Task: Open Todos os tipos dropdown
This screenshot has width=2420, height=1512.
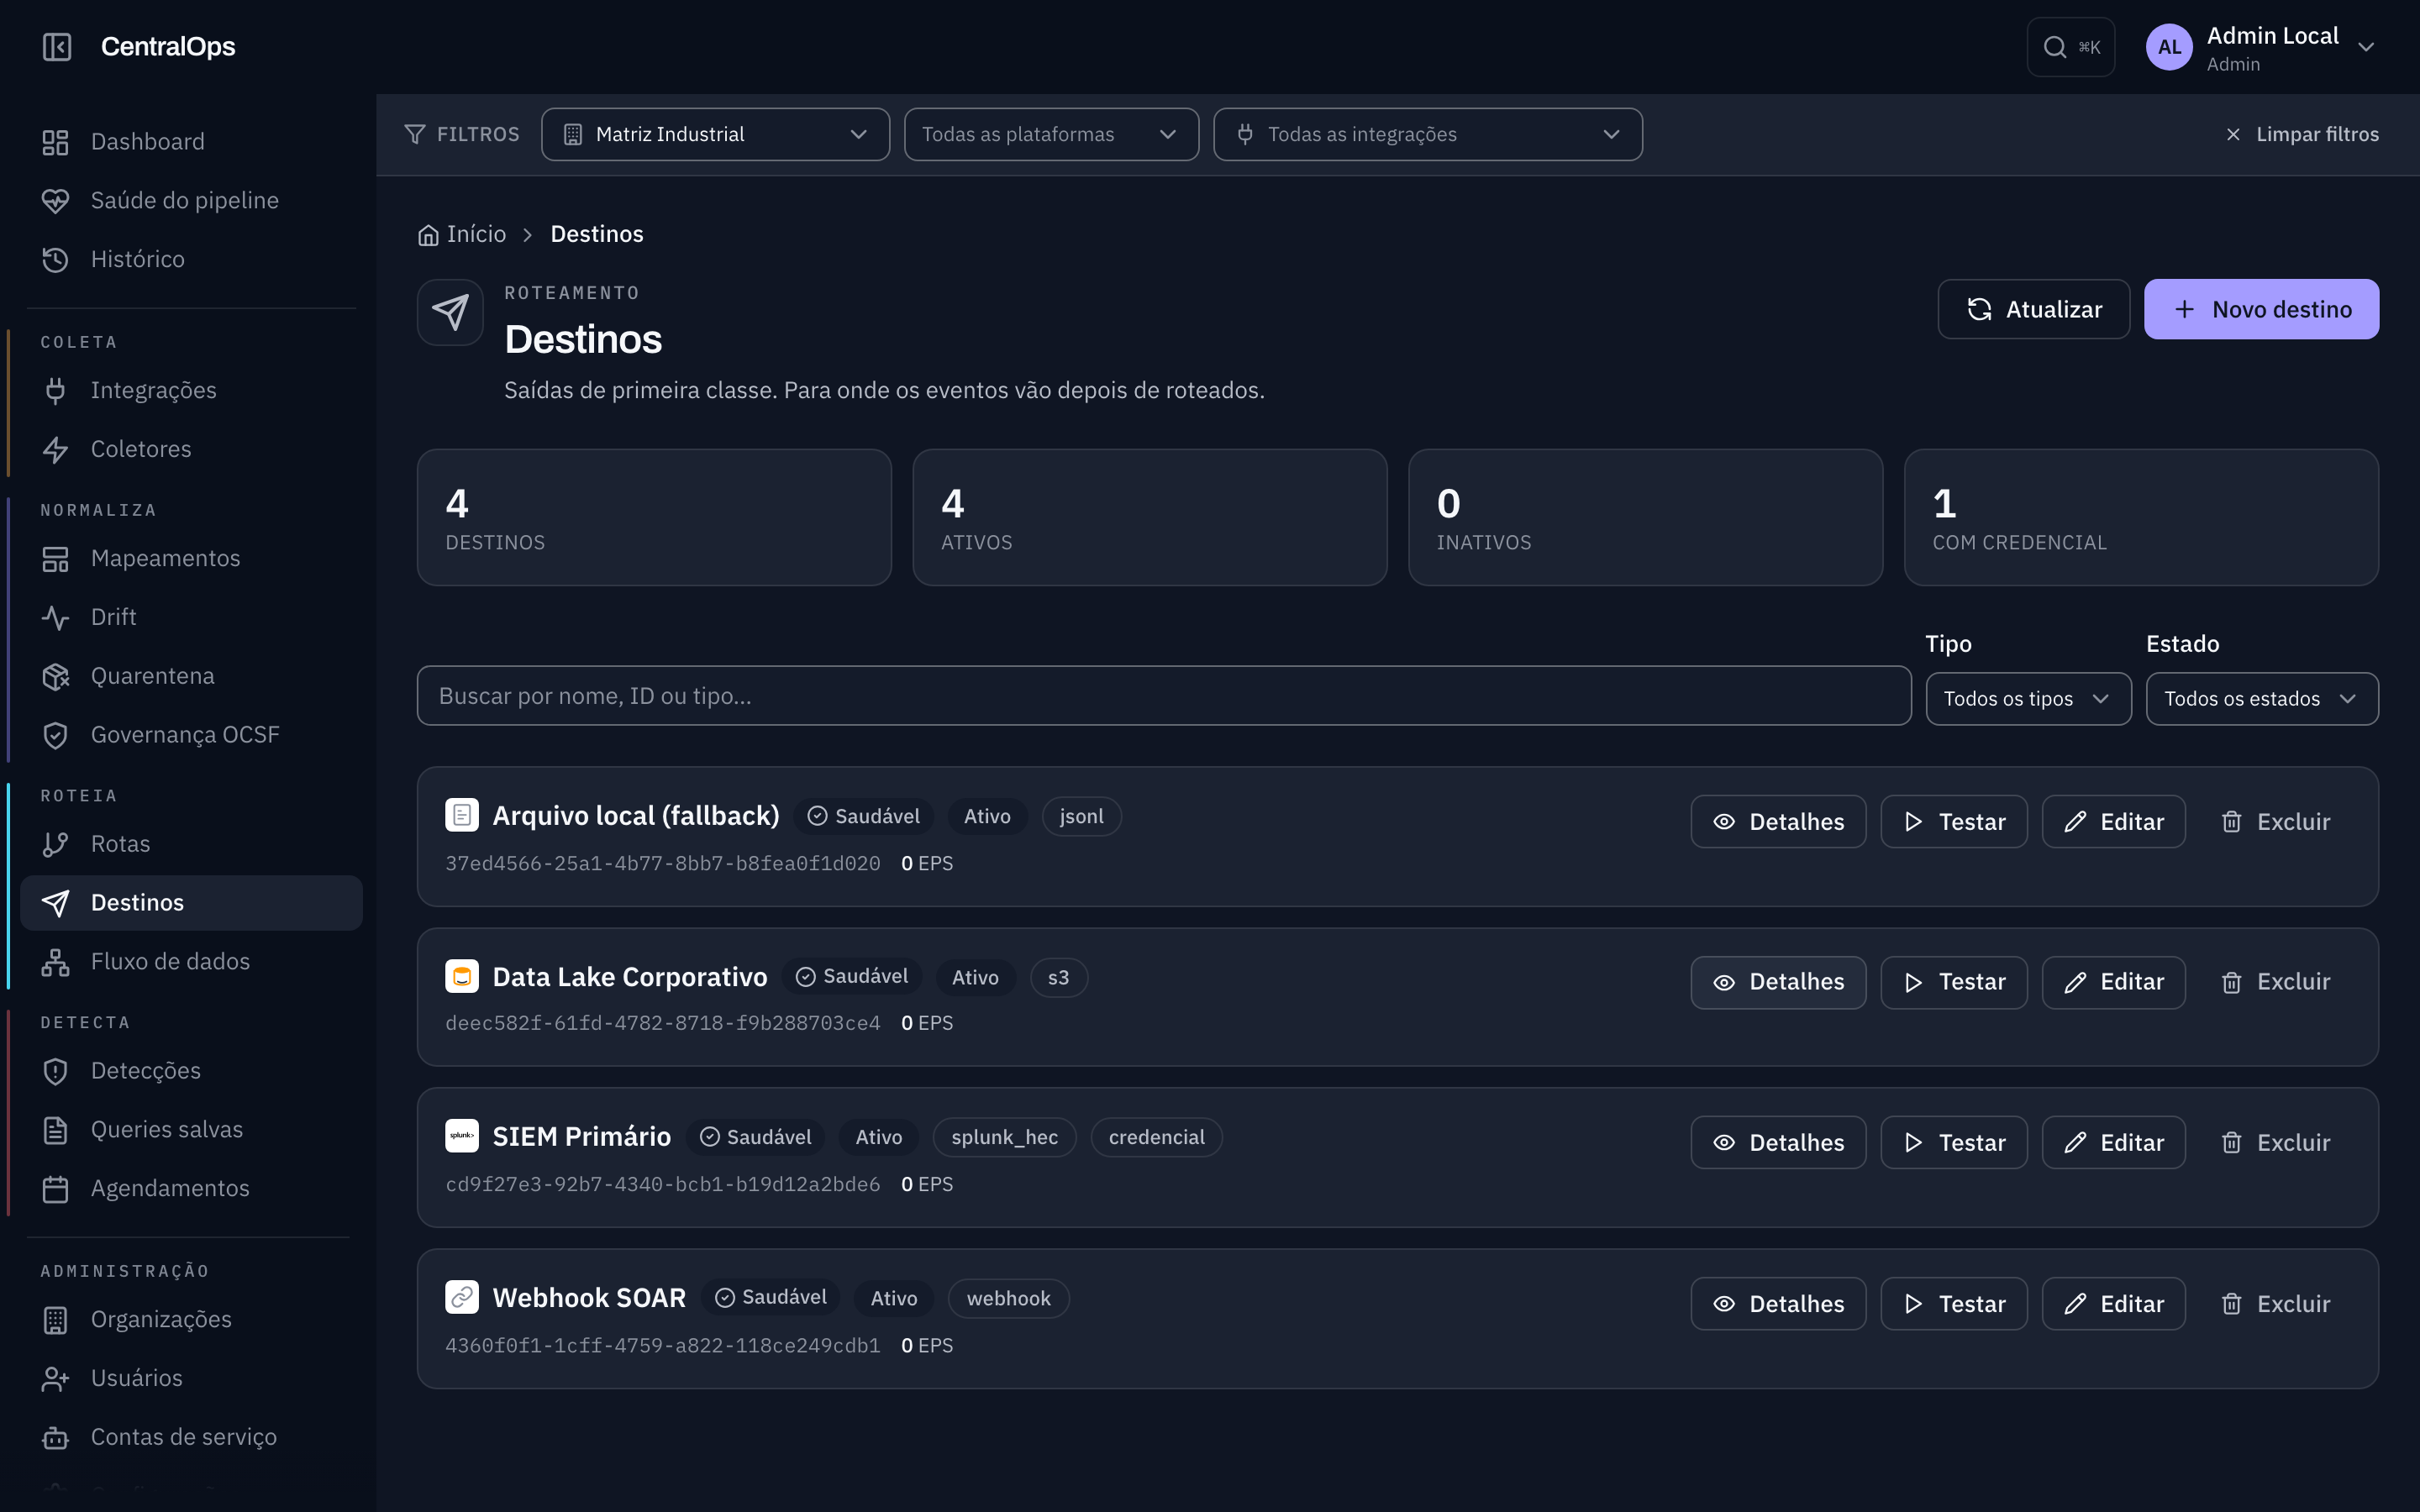Action: tap(2028, 698)
